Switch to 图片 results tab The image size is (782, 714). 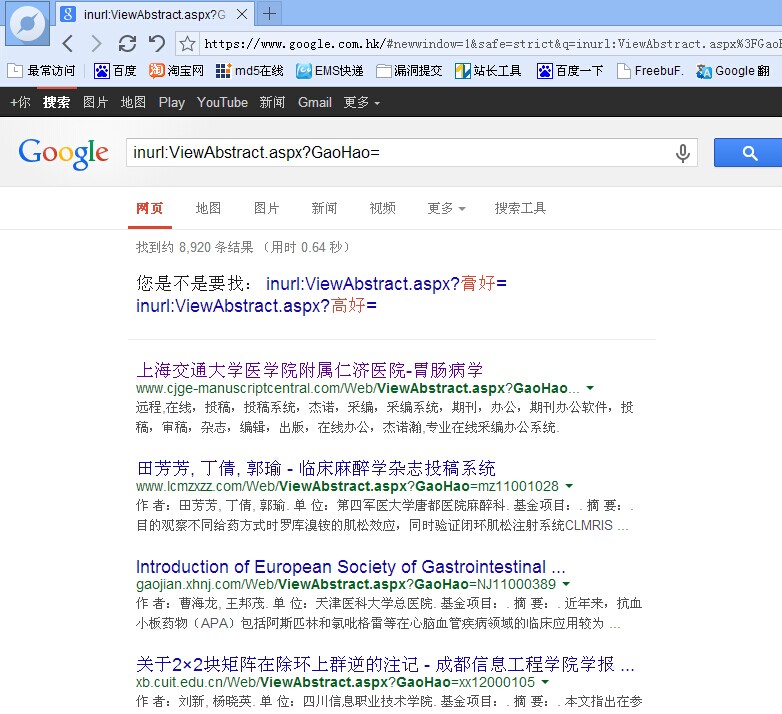[x=267, y=208]
